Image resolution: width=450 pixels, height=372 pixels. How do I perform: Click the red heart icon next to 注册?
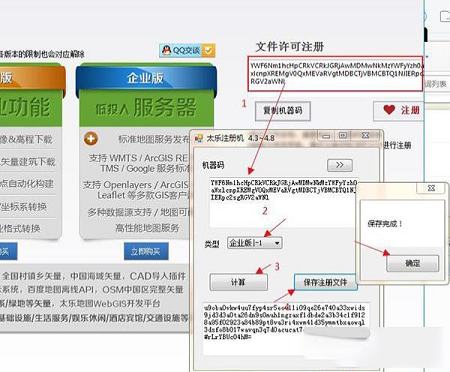coord(389,110)
